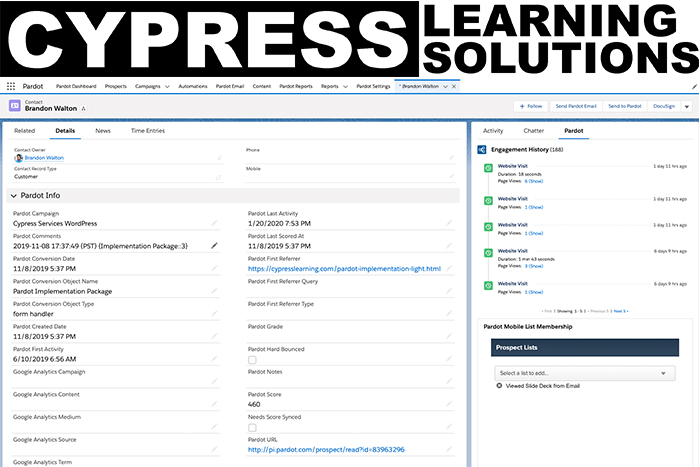Viewport: 700px width, 467px height.
Task: Open the Campaigns tab dropdown arrow
Action: click(167, 87)
